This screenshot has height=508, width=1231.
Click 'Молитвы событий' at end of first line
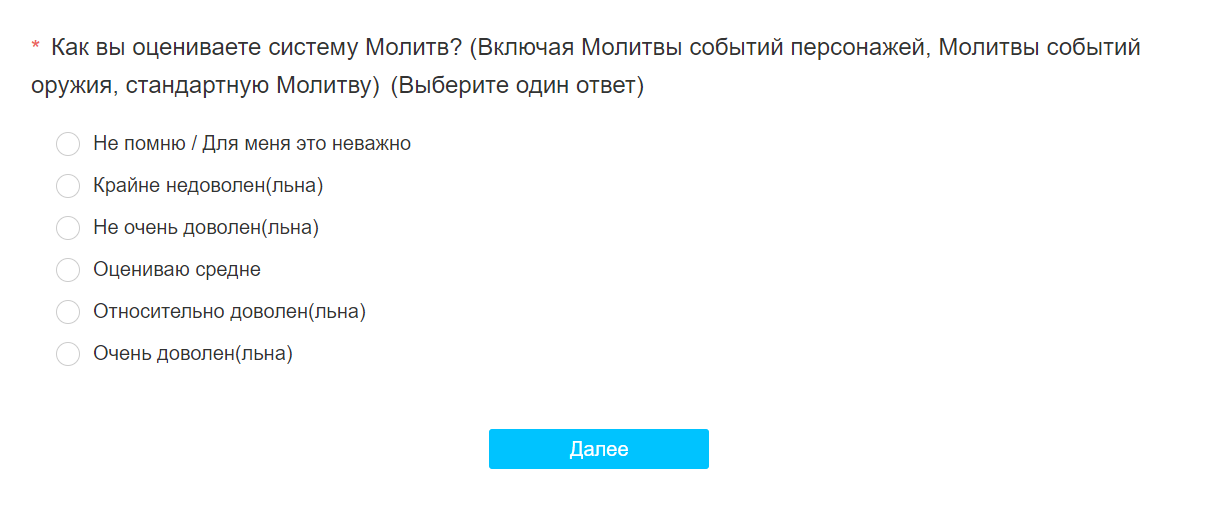pyautogui.click(x=1040, y=47)
